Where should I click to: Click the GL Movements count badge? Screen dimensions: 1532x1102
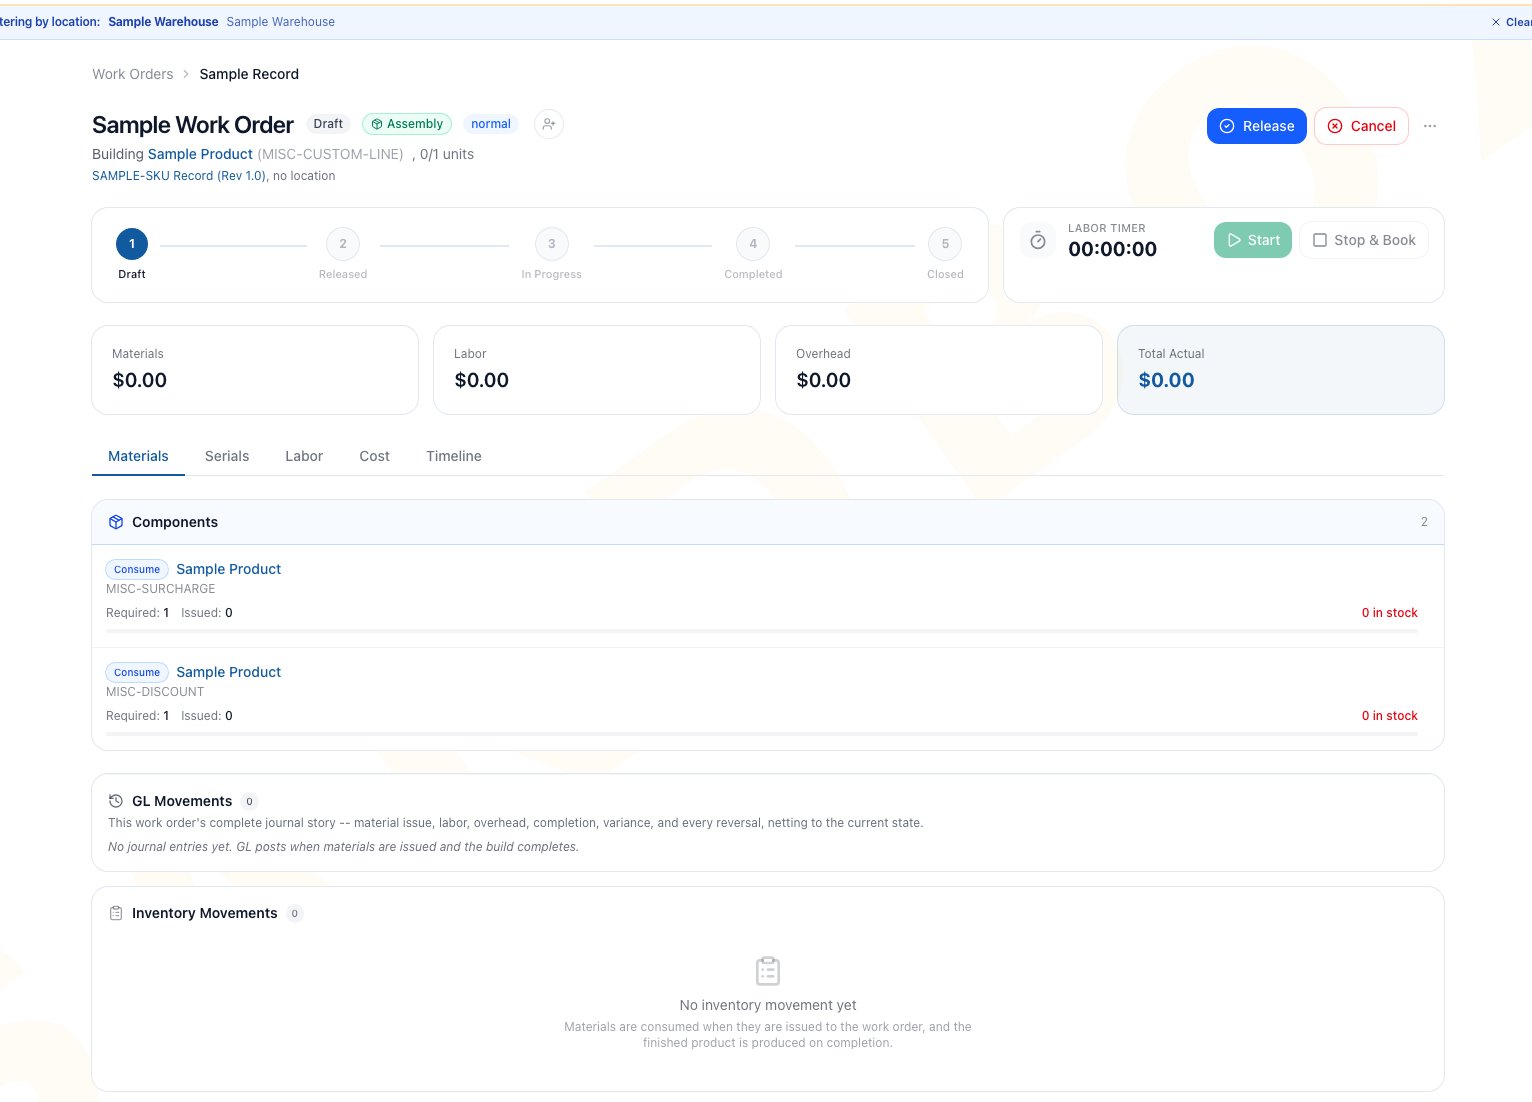click(x=249, y=801)
